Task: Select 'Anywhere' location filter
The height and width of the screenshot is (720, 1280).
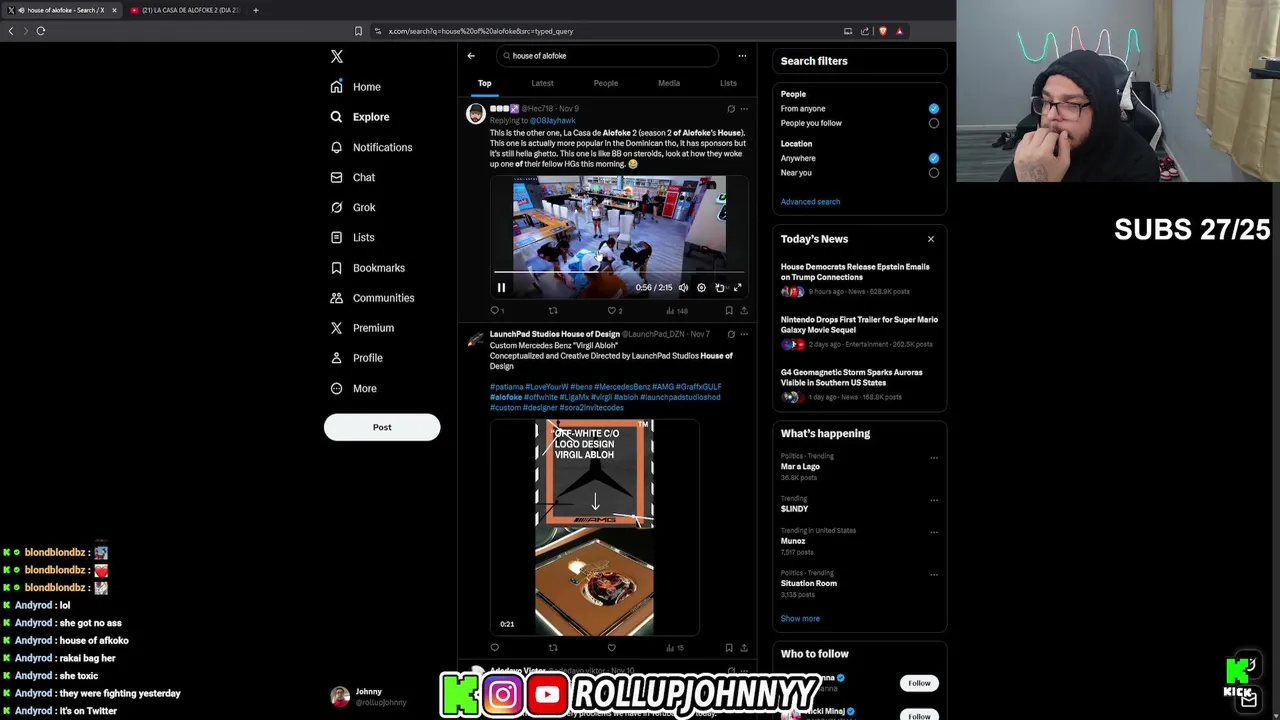Action: click(934, 158)
